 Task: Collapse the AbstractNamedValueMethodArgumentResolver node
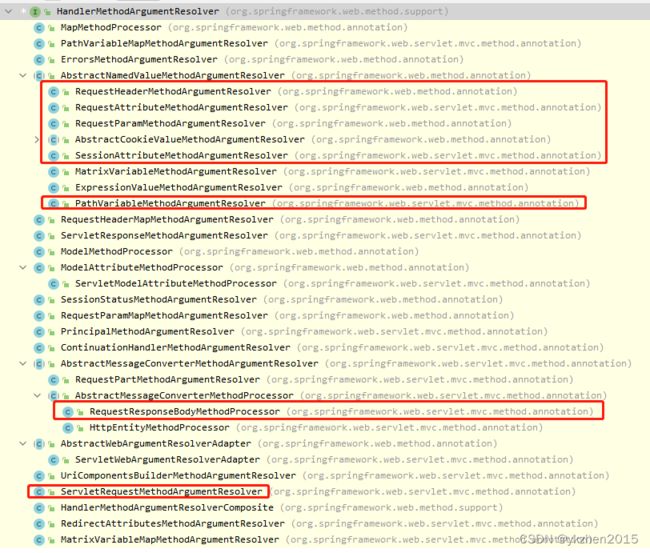pyautogui.click(x=23, y=75)
